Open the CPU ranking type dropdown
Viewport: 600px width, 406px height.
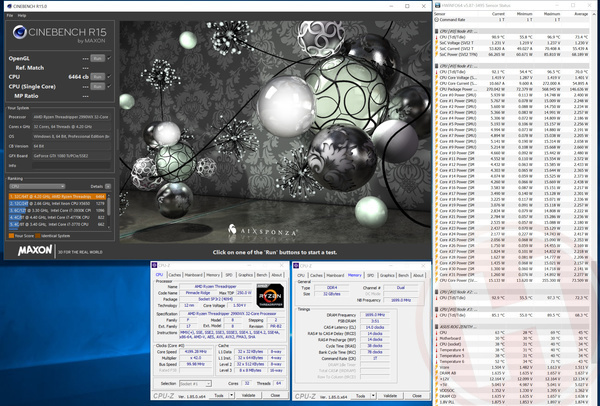click(37, 186)
